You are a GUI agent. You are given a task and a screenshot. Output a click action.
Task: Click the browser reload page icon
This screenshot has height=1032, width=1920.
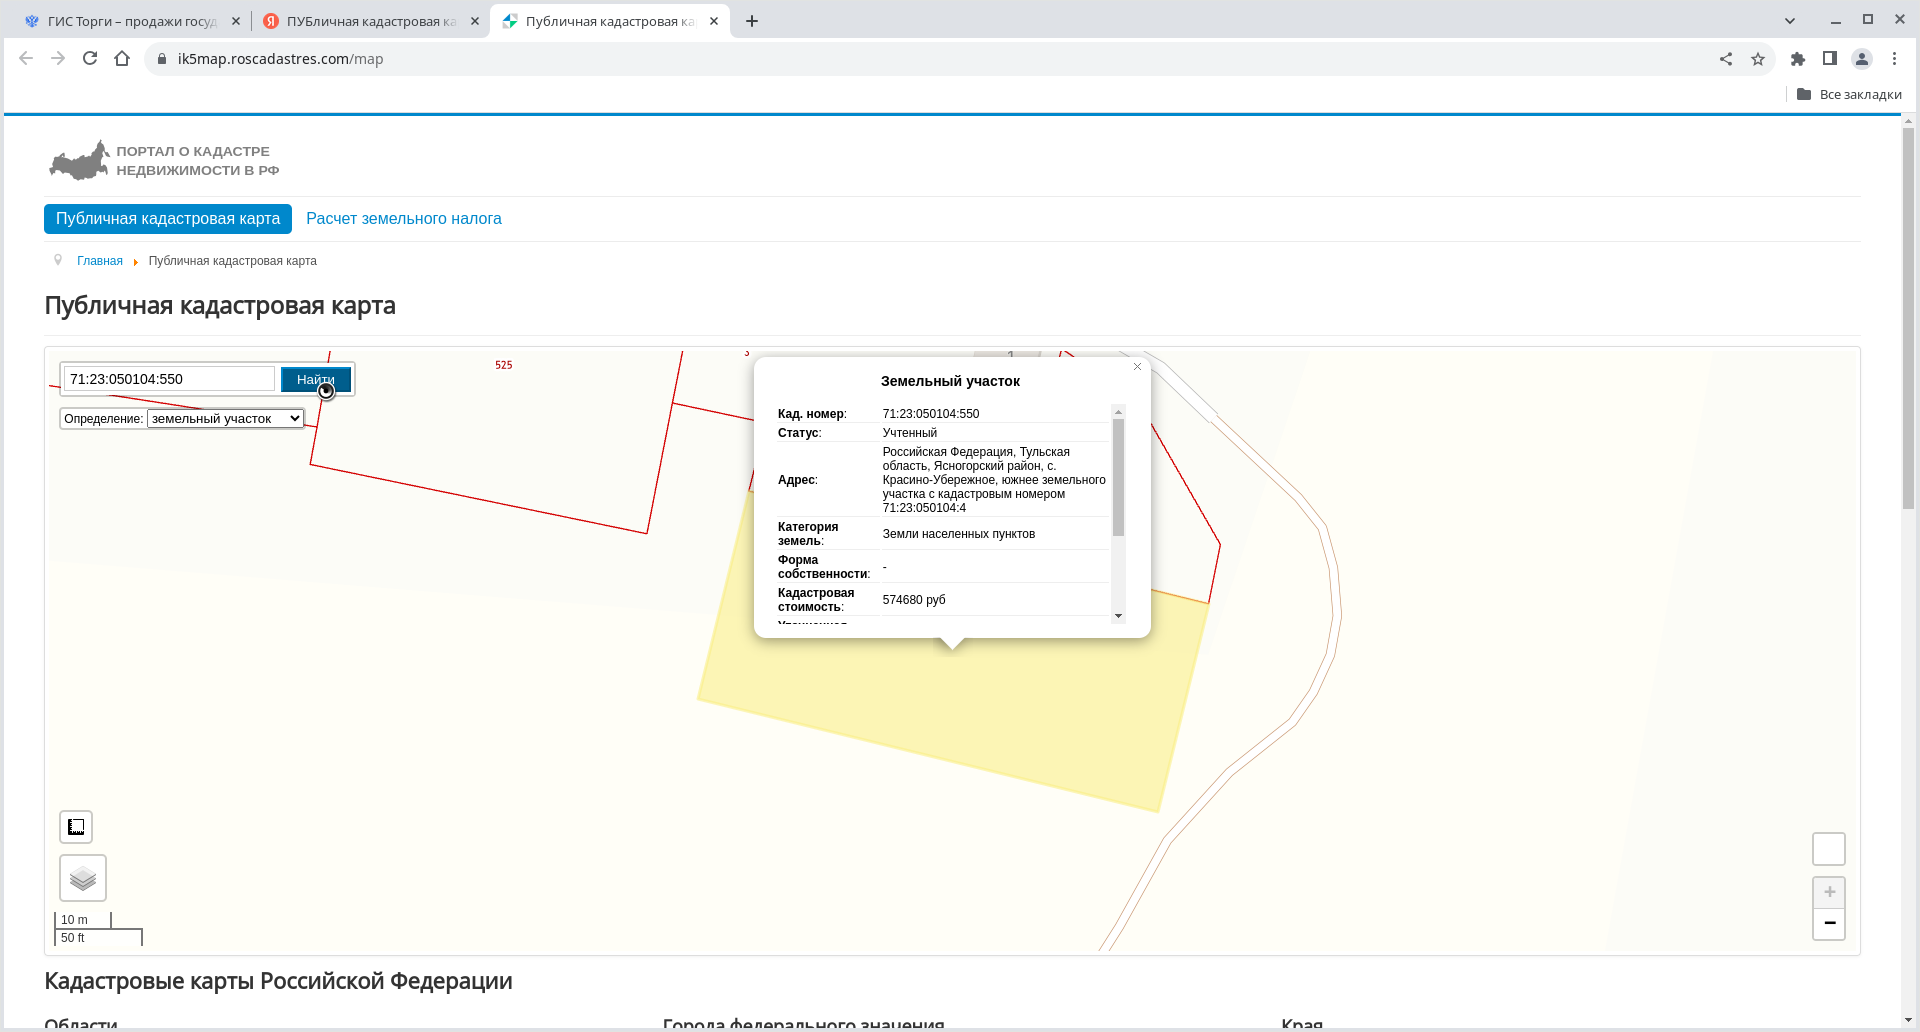coord(90,59)
